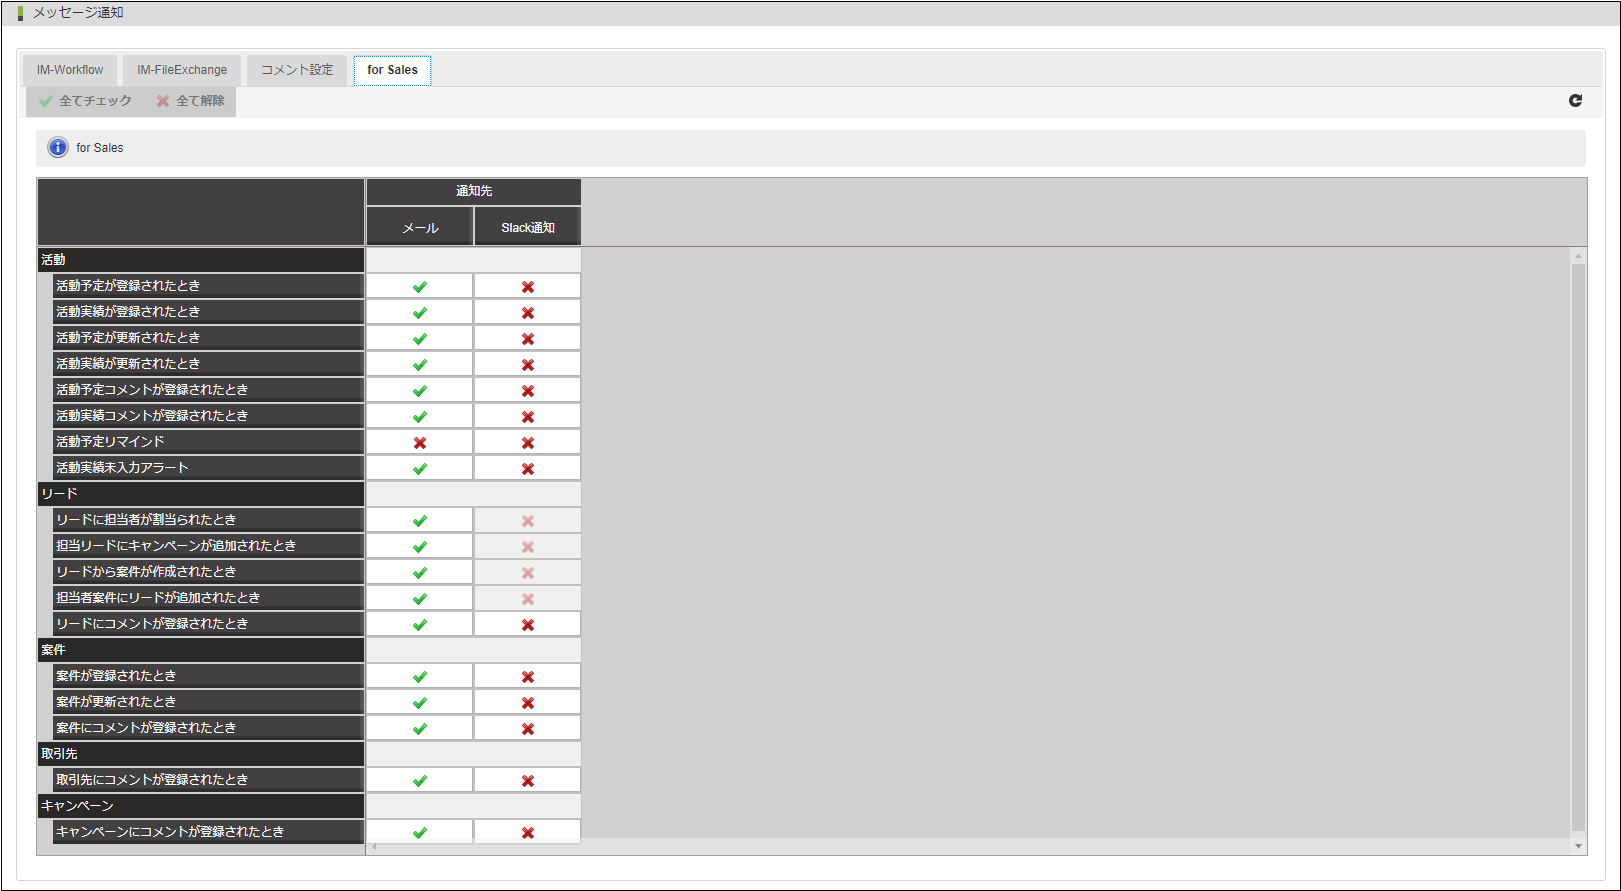1621x891 pixels.
Task: Toggle mail for 案件が更新されたとき
Action: [x=420, y=702]
